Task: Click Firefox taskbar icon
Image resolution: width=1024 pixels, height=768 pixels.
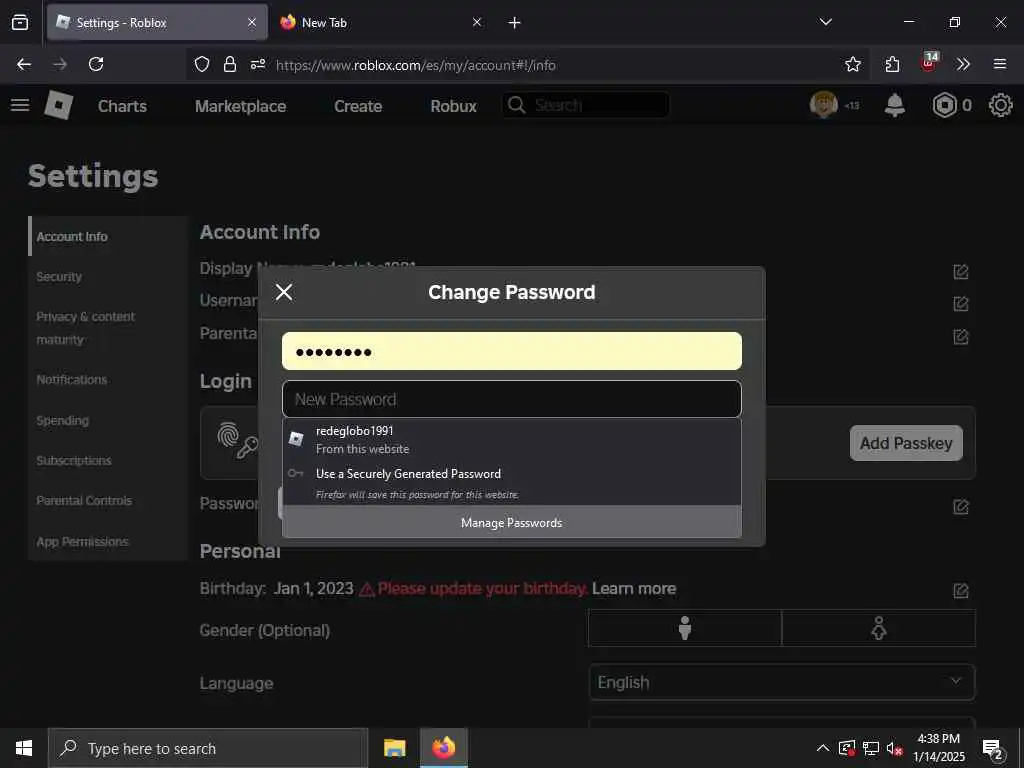Action: (443, 748)
